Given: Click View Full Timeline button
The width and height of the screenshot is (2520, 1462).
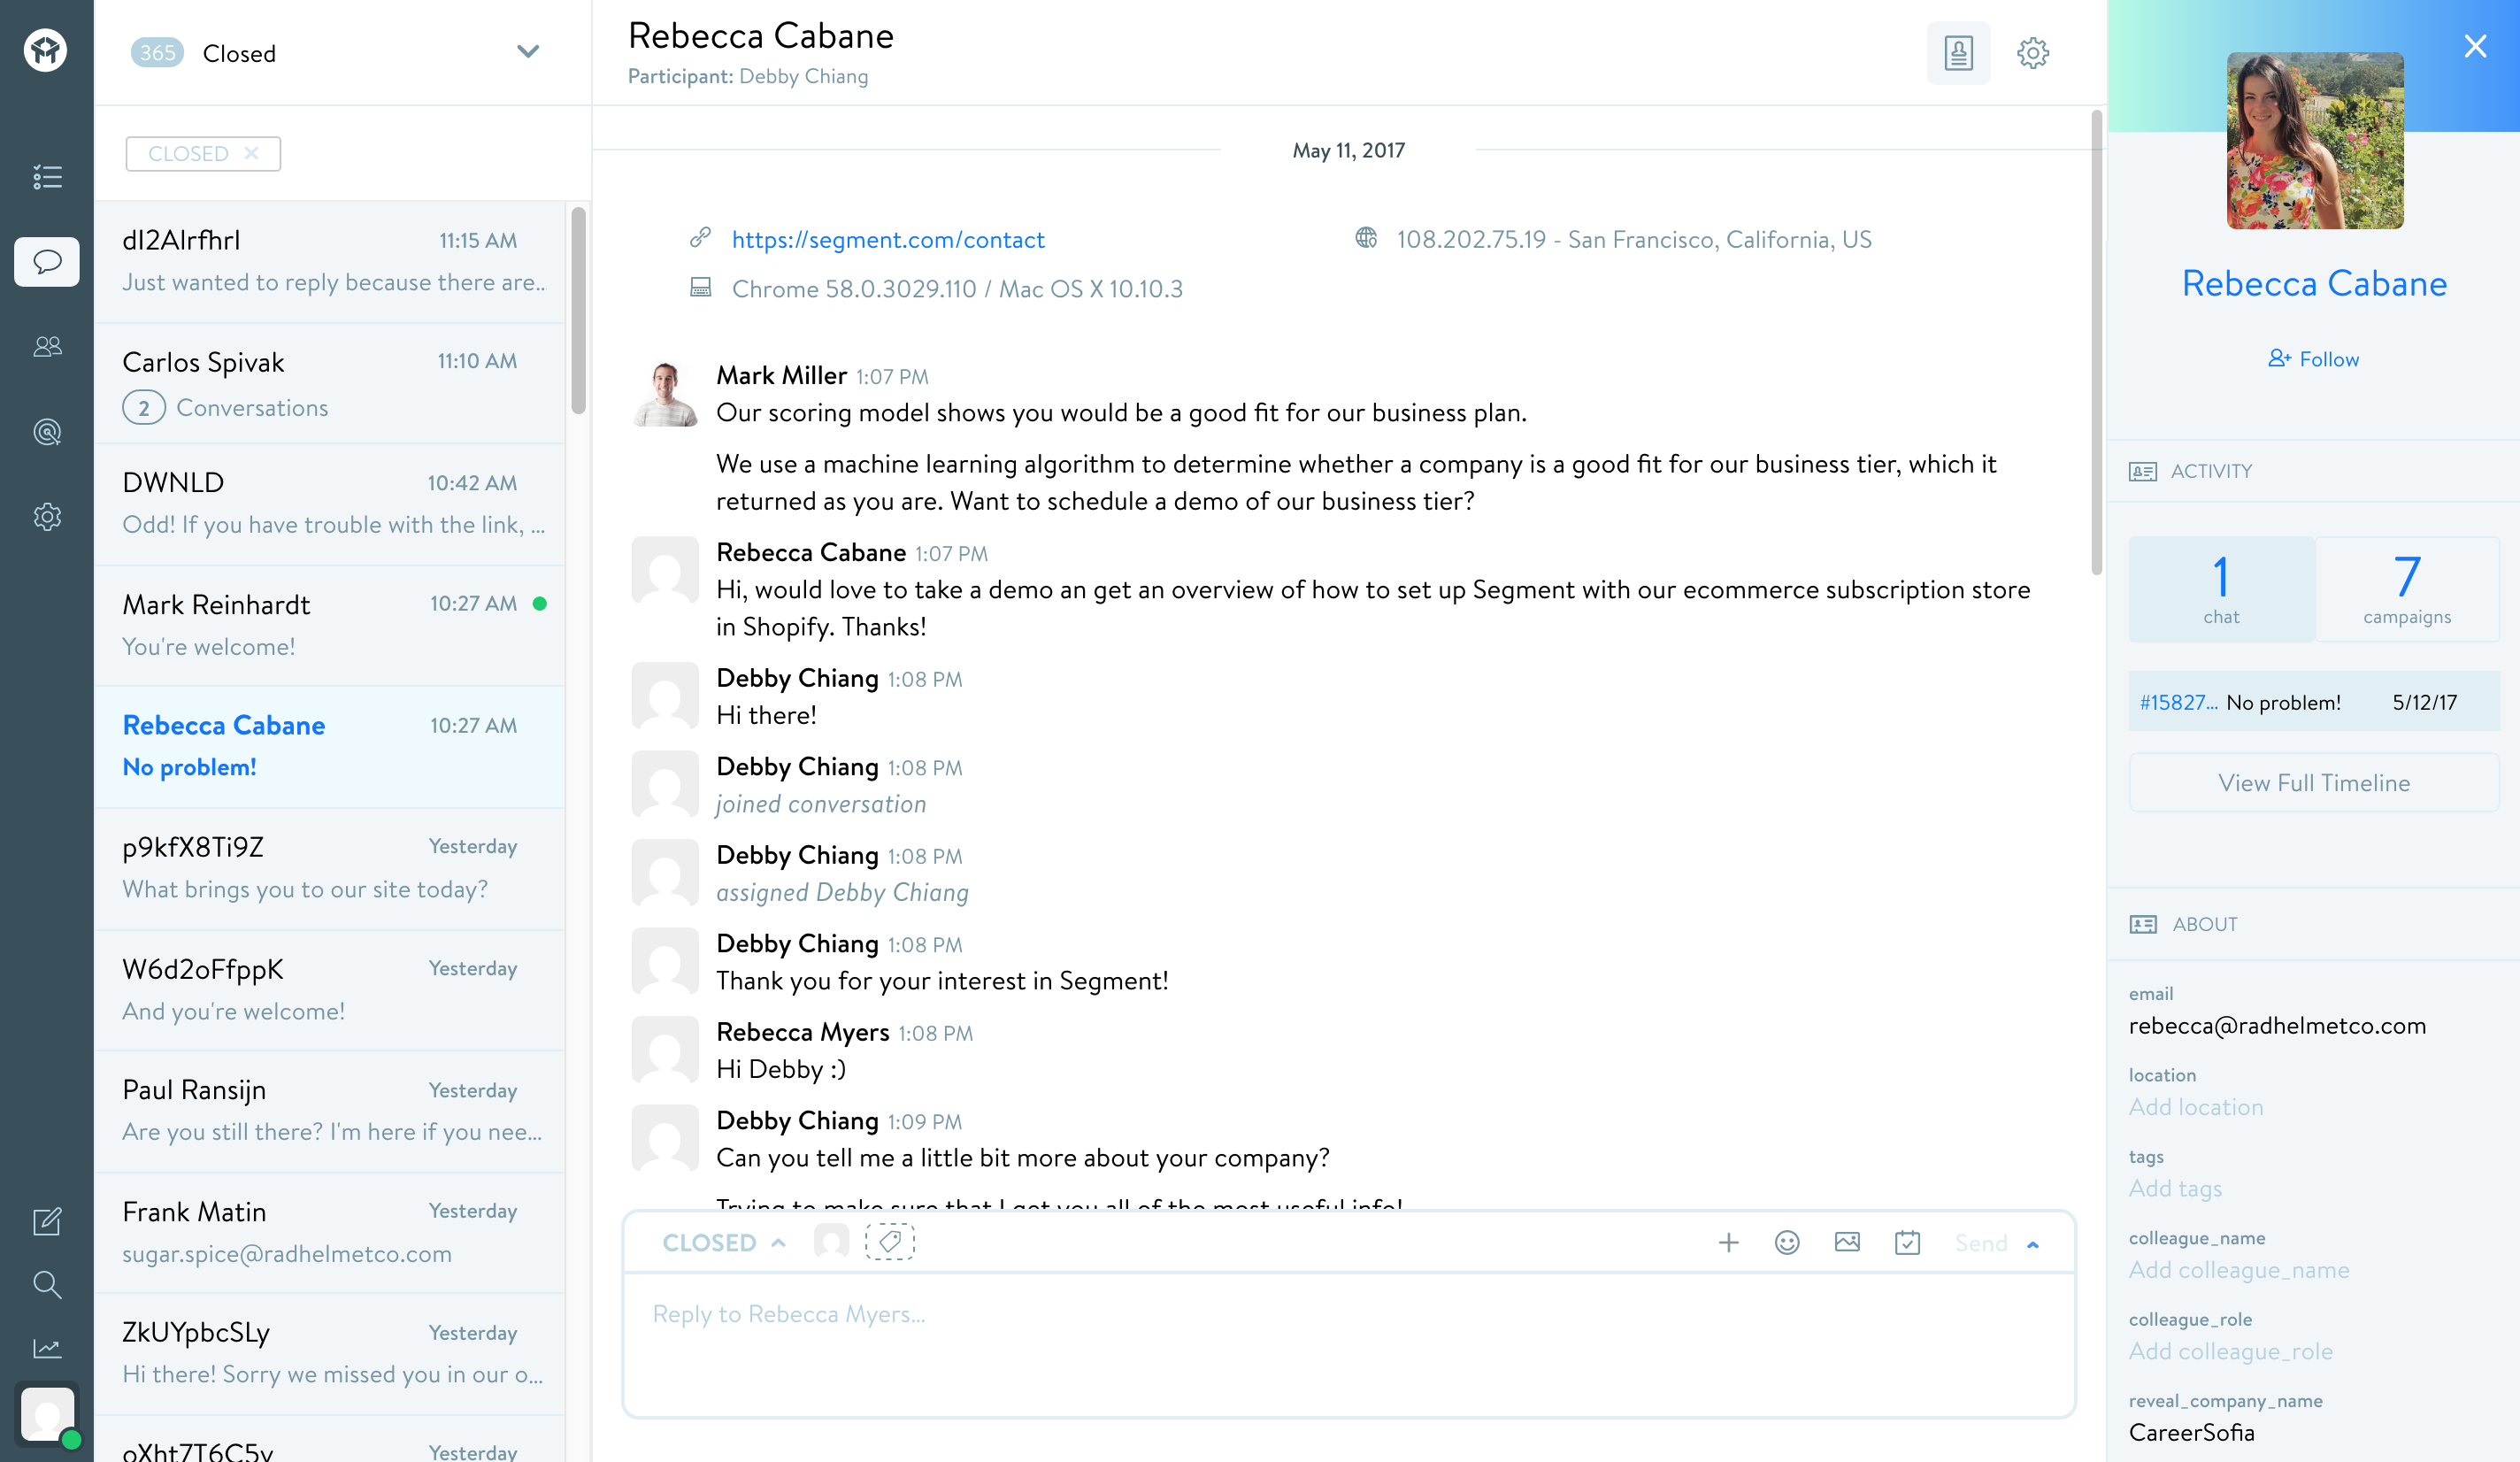Looking at the screenshot, I should click(2314, 783).
